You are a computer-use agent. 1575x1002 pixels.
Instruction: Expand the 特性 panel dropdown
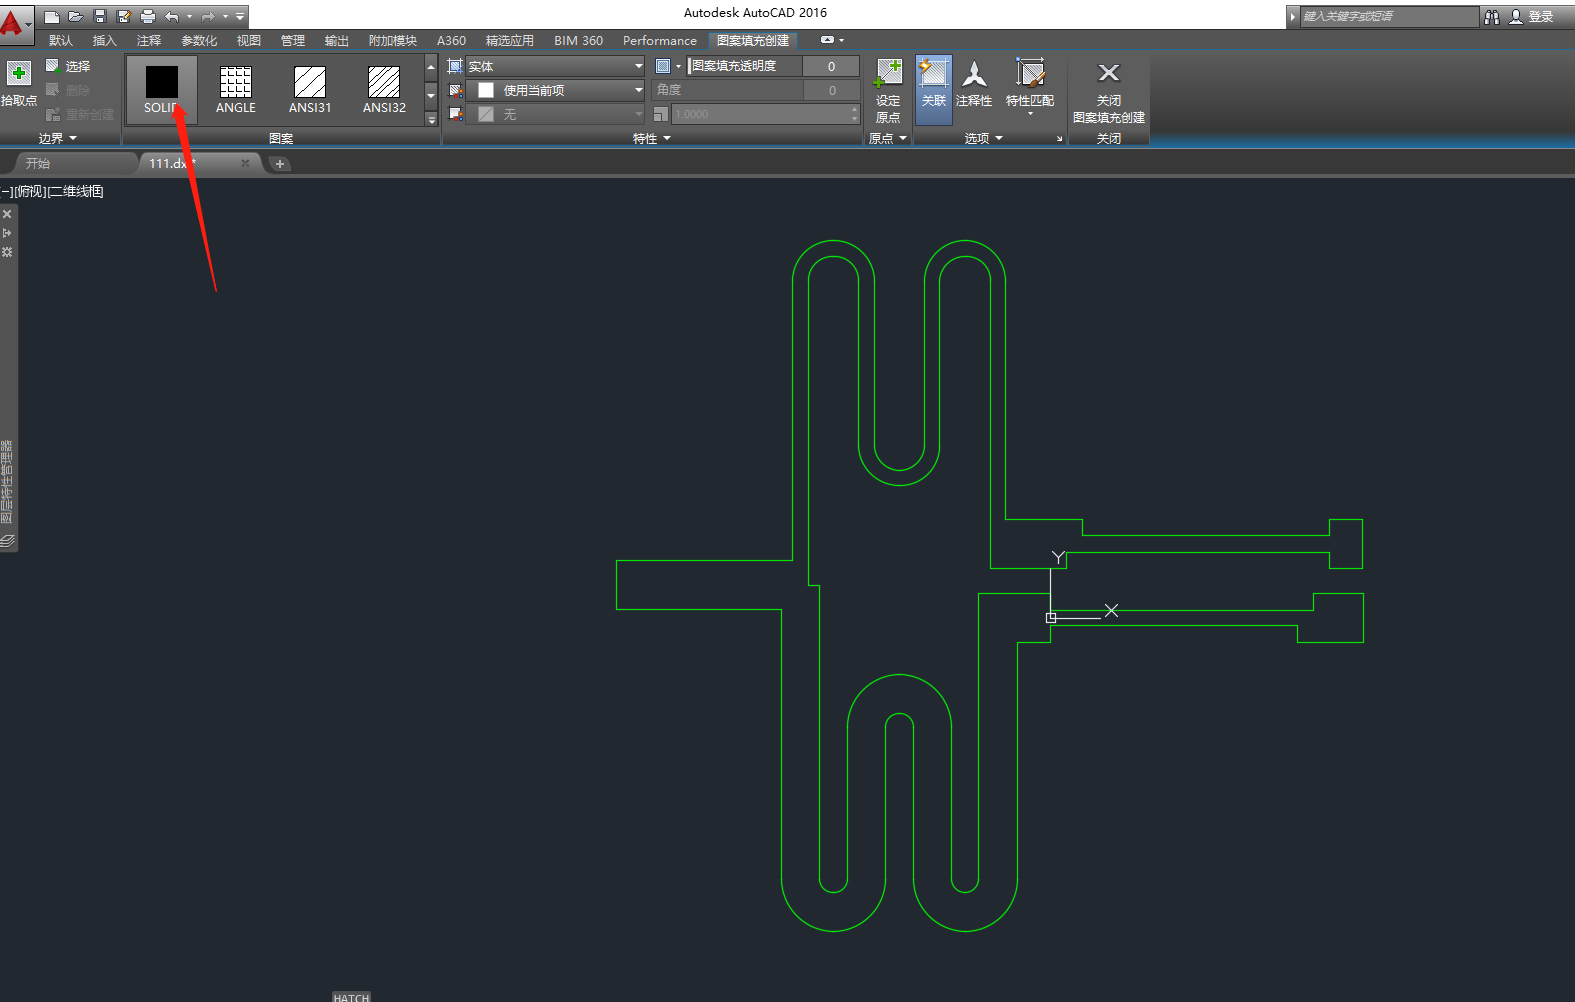(x=652, y=138)
